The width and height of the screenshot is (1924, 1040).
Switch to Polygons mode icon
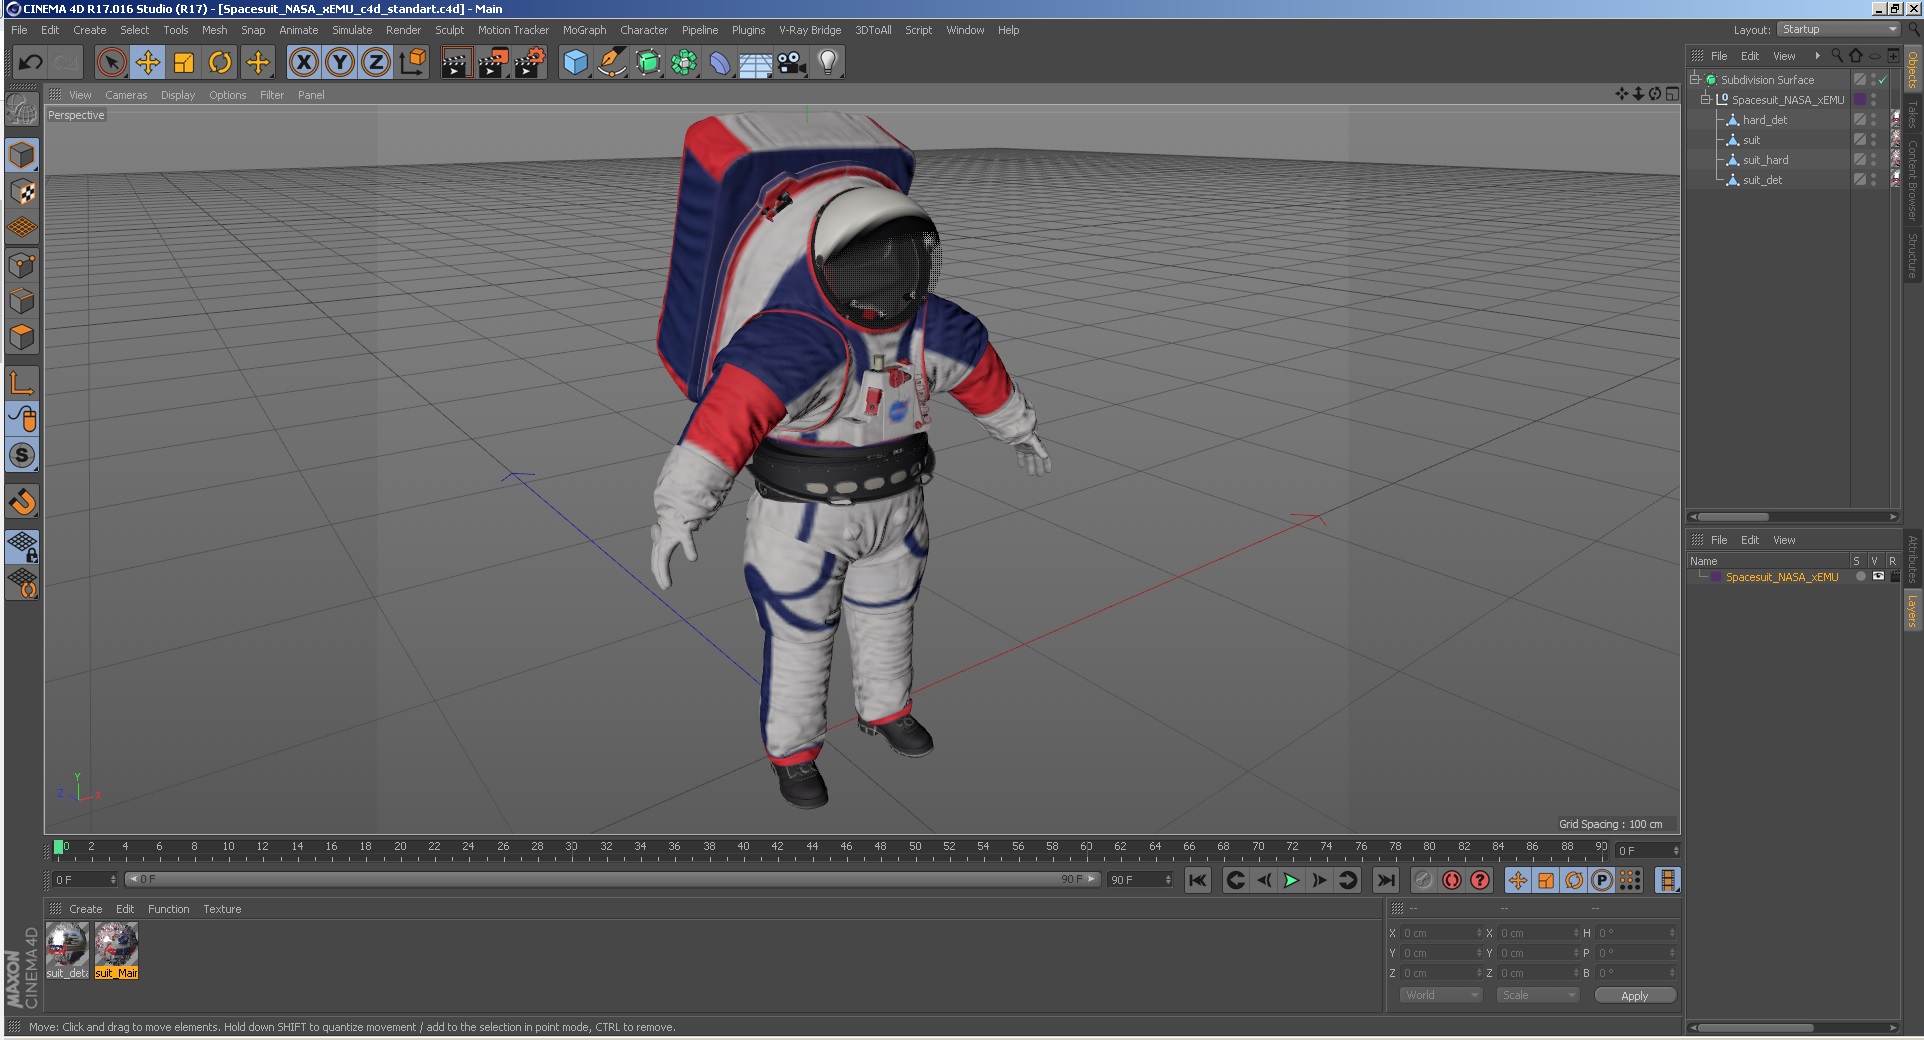coord(22,337)
